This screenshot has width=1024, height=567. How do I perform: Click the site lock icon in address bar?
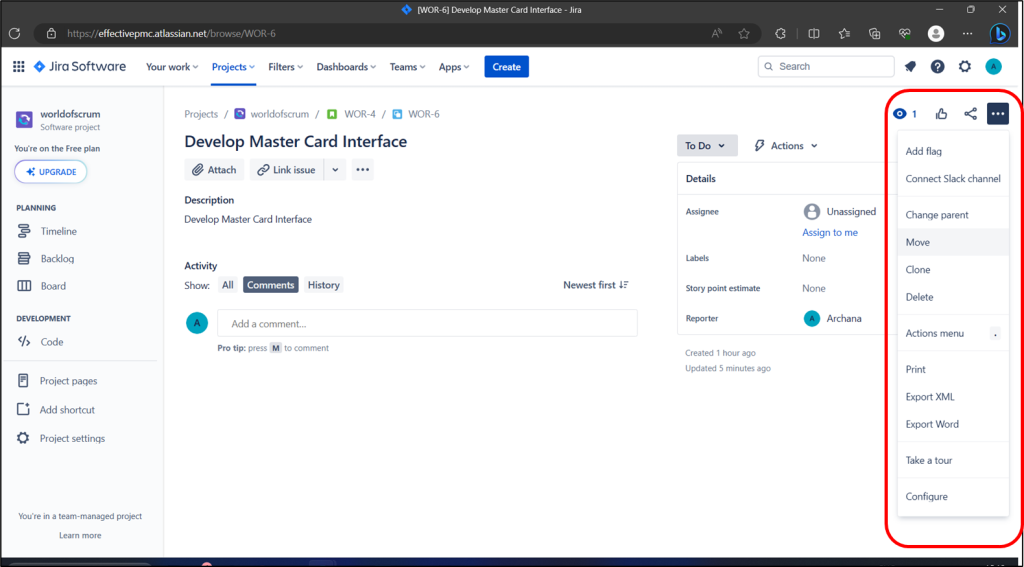pyautogui.click(x=51, y=33)
